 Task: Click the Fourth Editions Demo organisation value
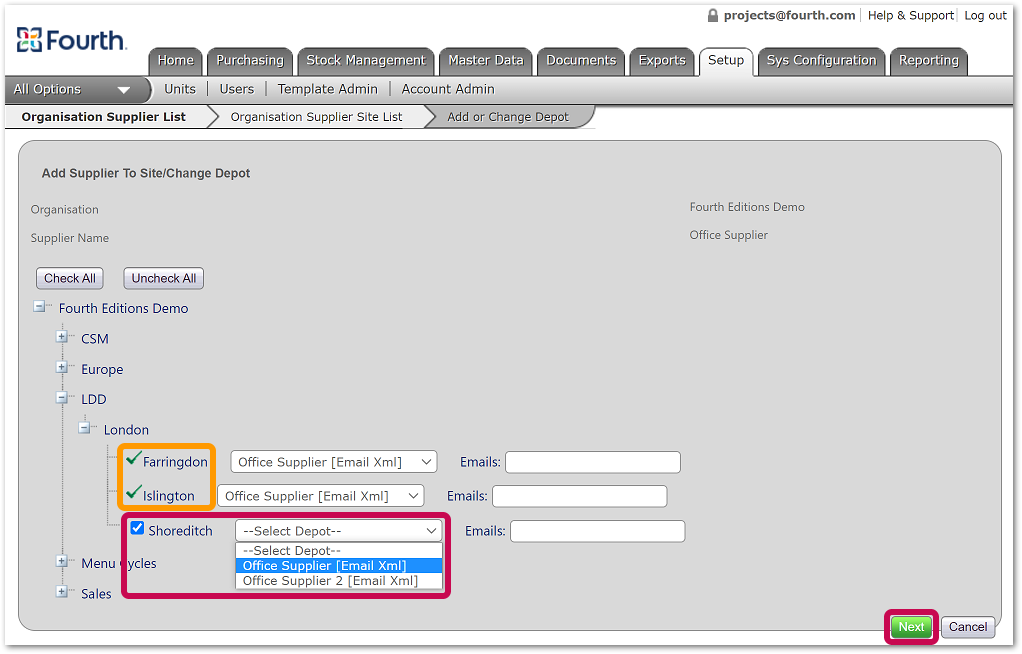point(747,207)
